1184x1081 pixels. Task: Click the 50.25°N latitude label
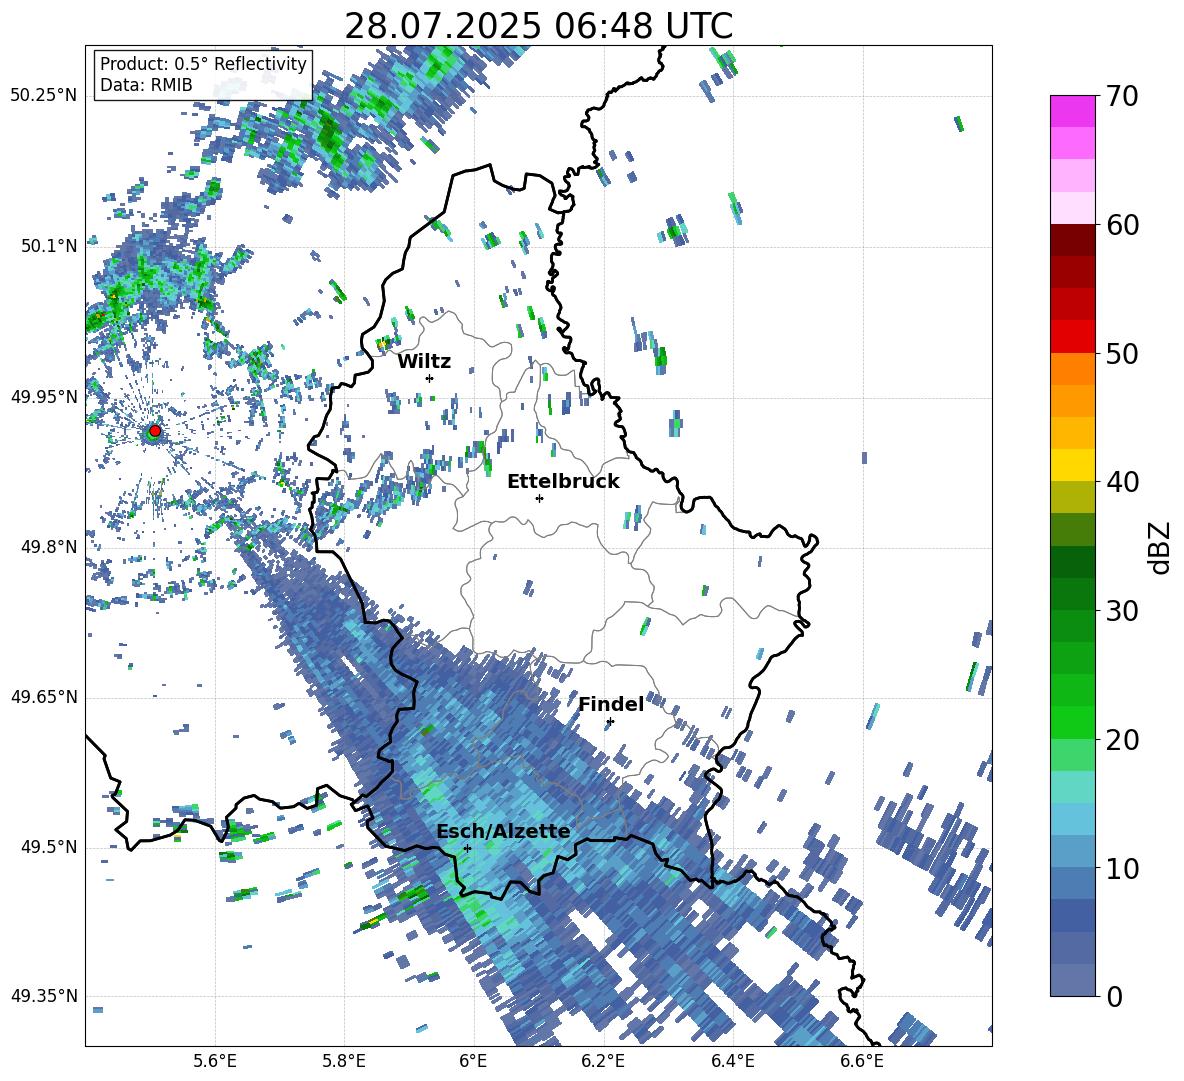pyautogui.click(x=44, y=96)
